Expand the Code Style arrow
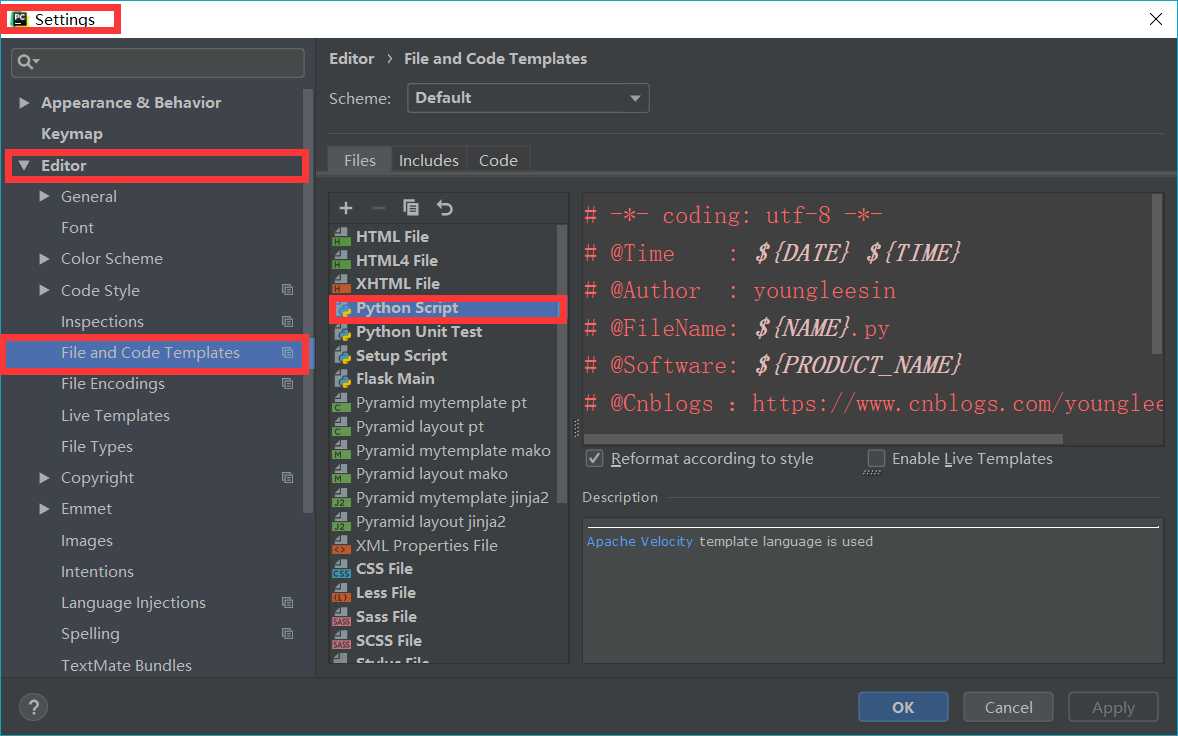 44,290
